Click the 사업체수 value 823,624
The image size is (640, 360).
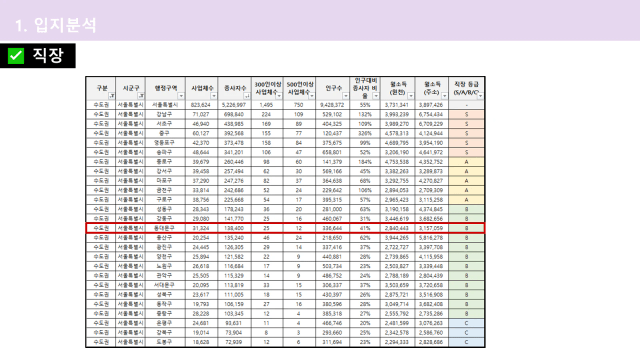click(x=200, y=105)
